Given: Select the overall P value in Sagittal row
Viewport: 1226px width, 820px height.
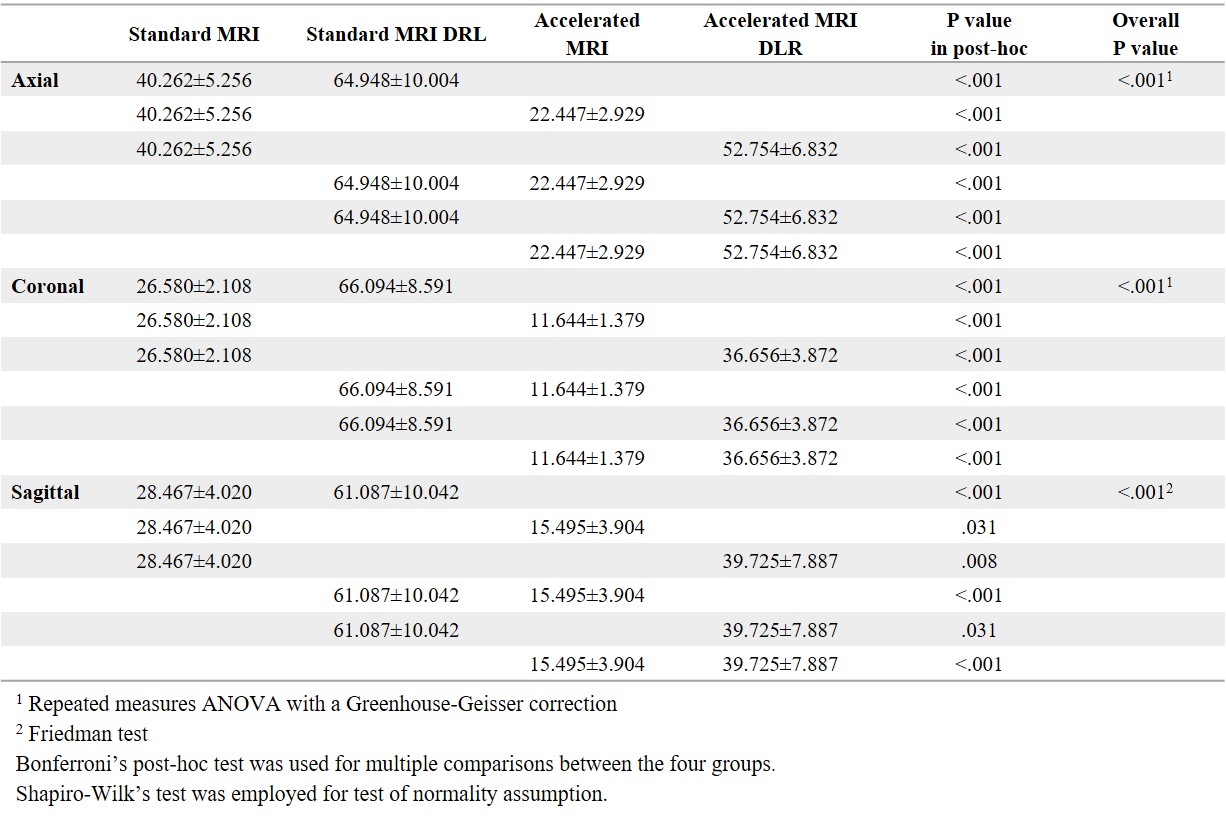Looking at the screenshot, I should coord(1144,493).
